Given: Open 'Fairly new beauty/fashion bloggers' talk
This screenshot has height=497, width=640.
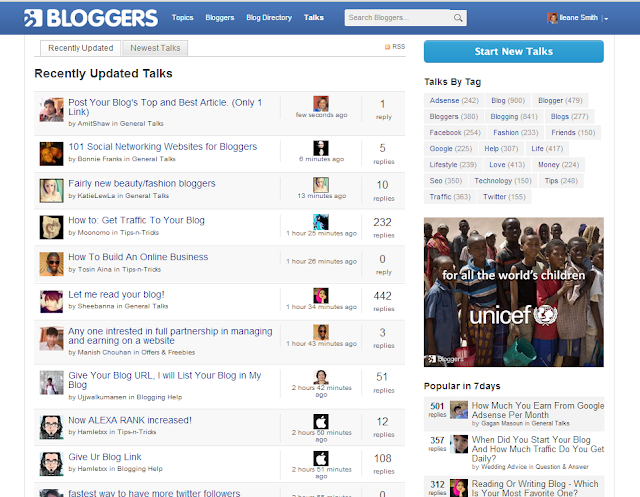Looking at the screenshot, I should point(142,184).
